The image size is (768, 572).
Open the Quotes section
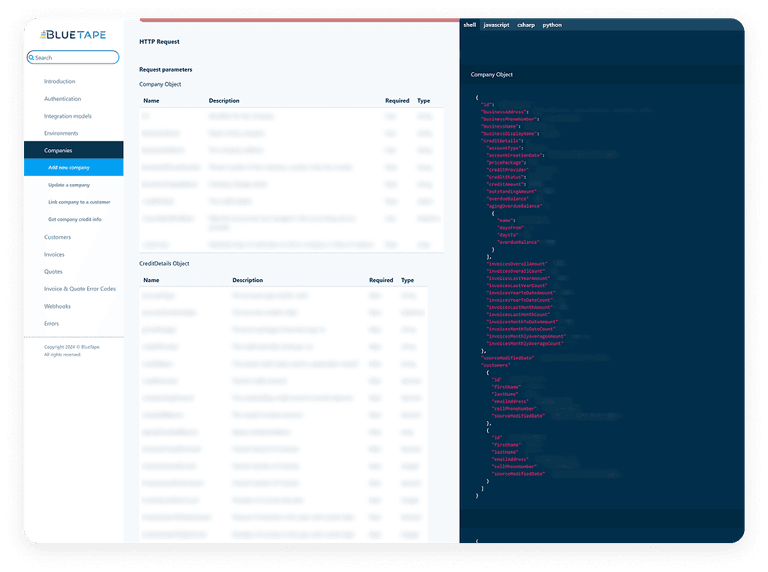53,272
